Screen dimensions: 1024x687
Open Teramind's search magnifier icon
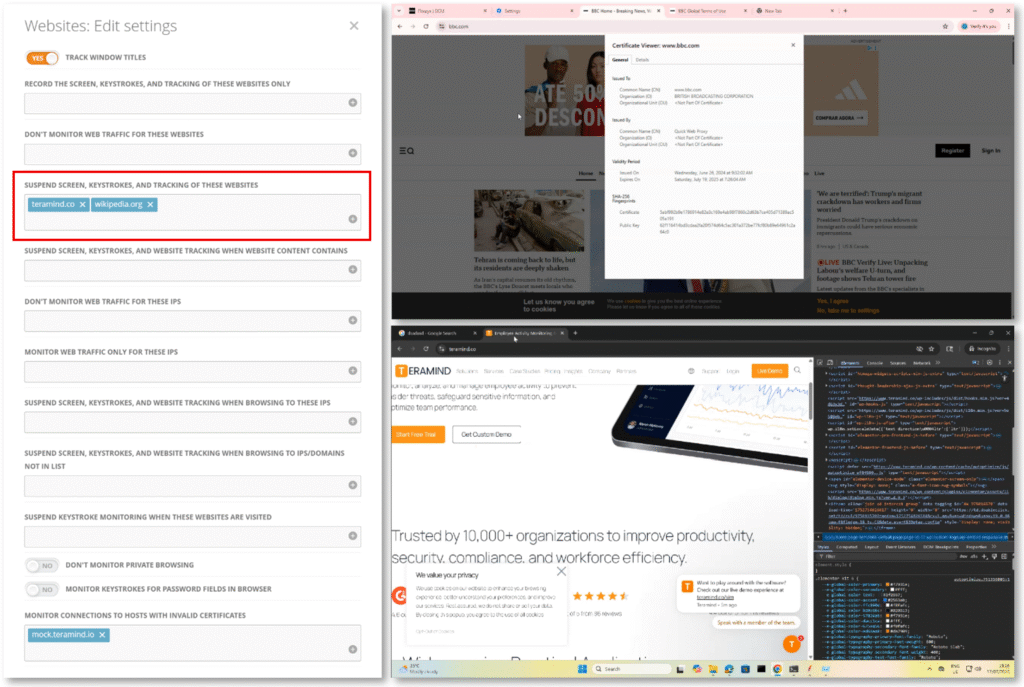pos(797,369)
